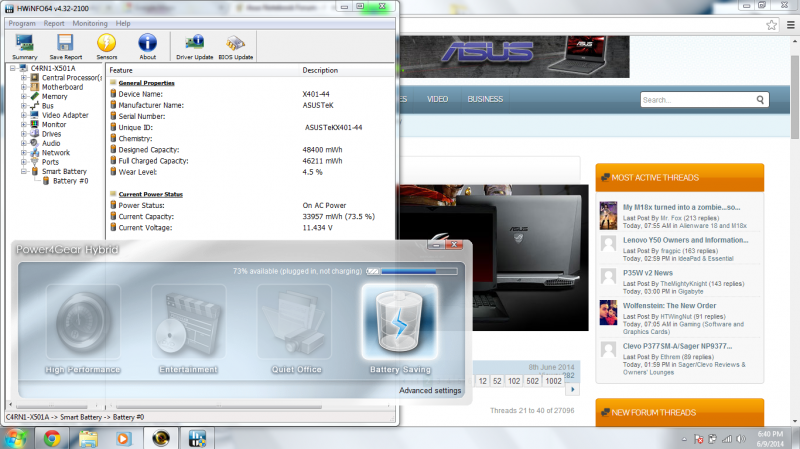Expand the Memory tree node
Viewport: 800px width, 449px height.
pyautogui.click(x=23, y=96)
